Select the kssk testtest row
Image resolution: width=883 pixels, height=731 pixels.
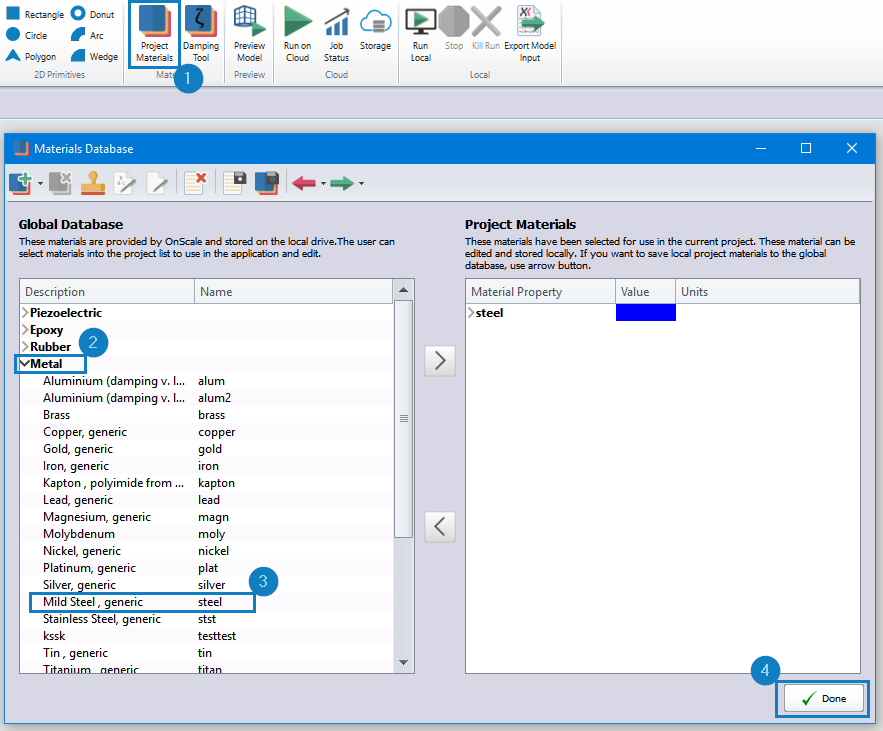click(x=206, y=636)
